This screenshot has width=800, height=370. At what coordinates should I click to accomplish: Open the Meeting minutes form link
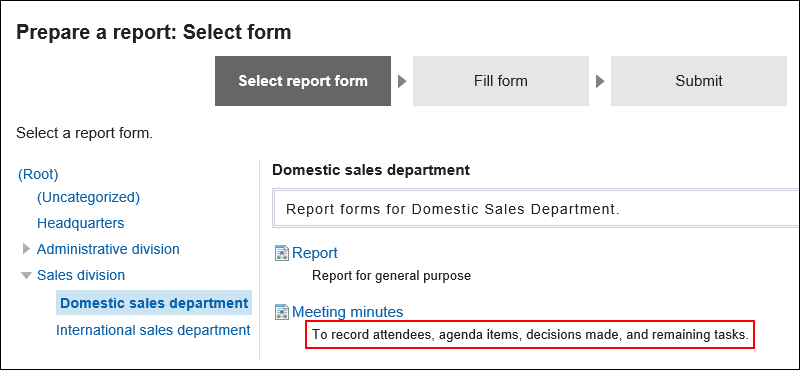(x=347, y=312)
